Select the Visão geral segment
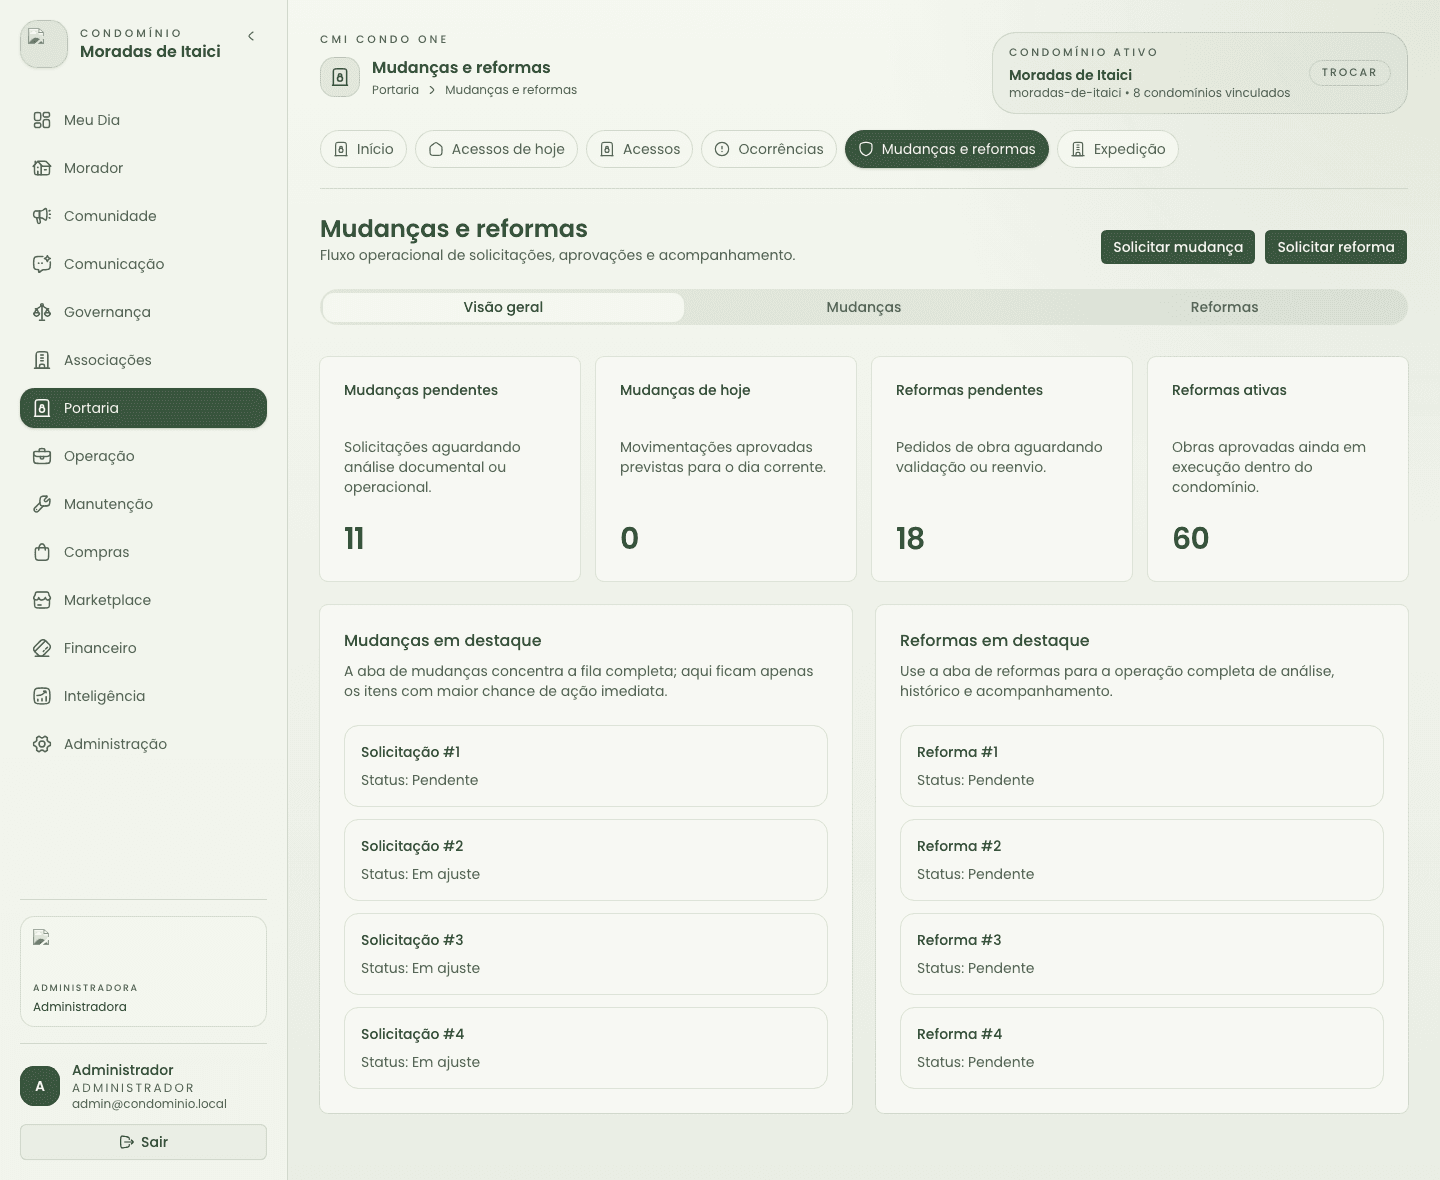Viewport: 1440px width, 1180px height. coord(503,307)
